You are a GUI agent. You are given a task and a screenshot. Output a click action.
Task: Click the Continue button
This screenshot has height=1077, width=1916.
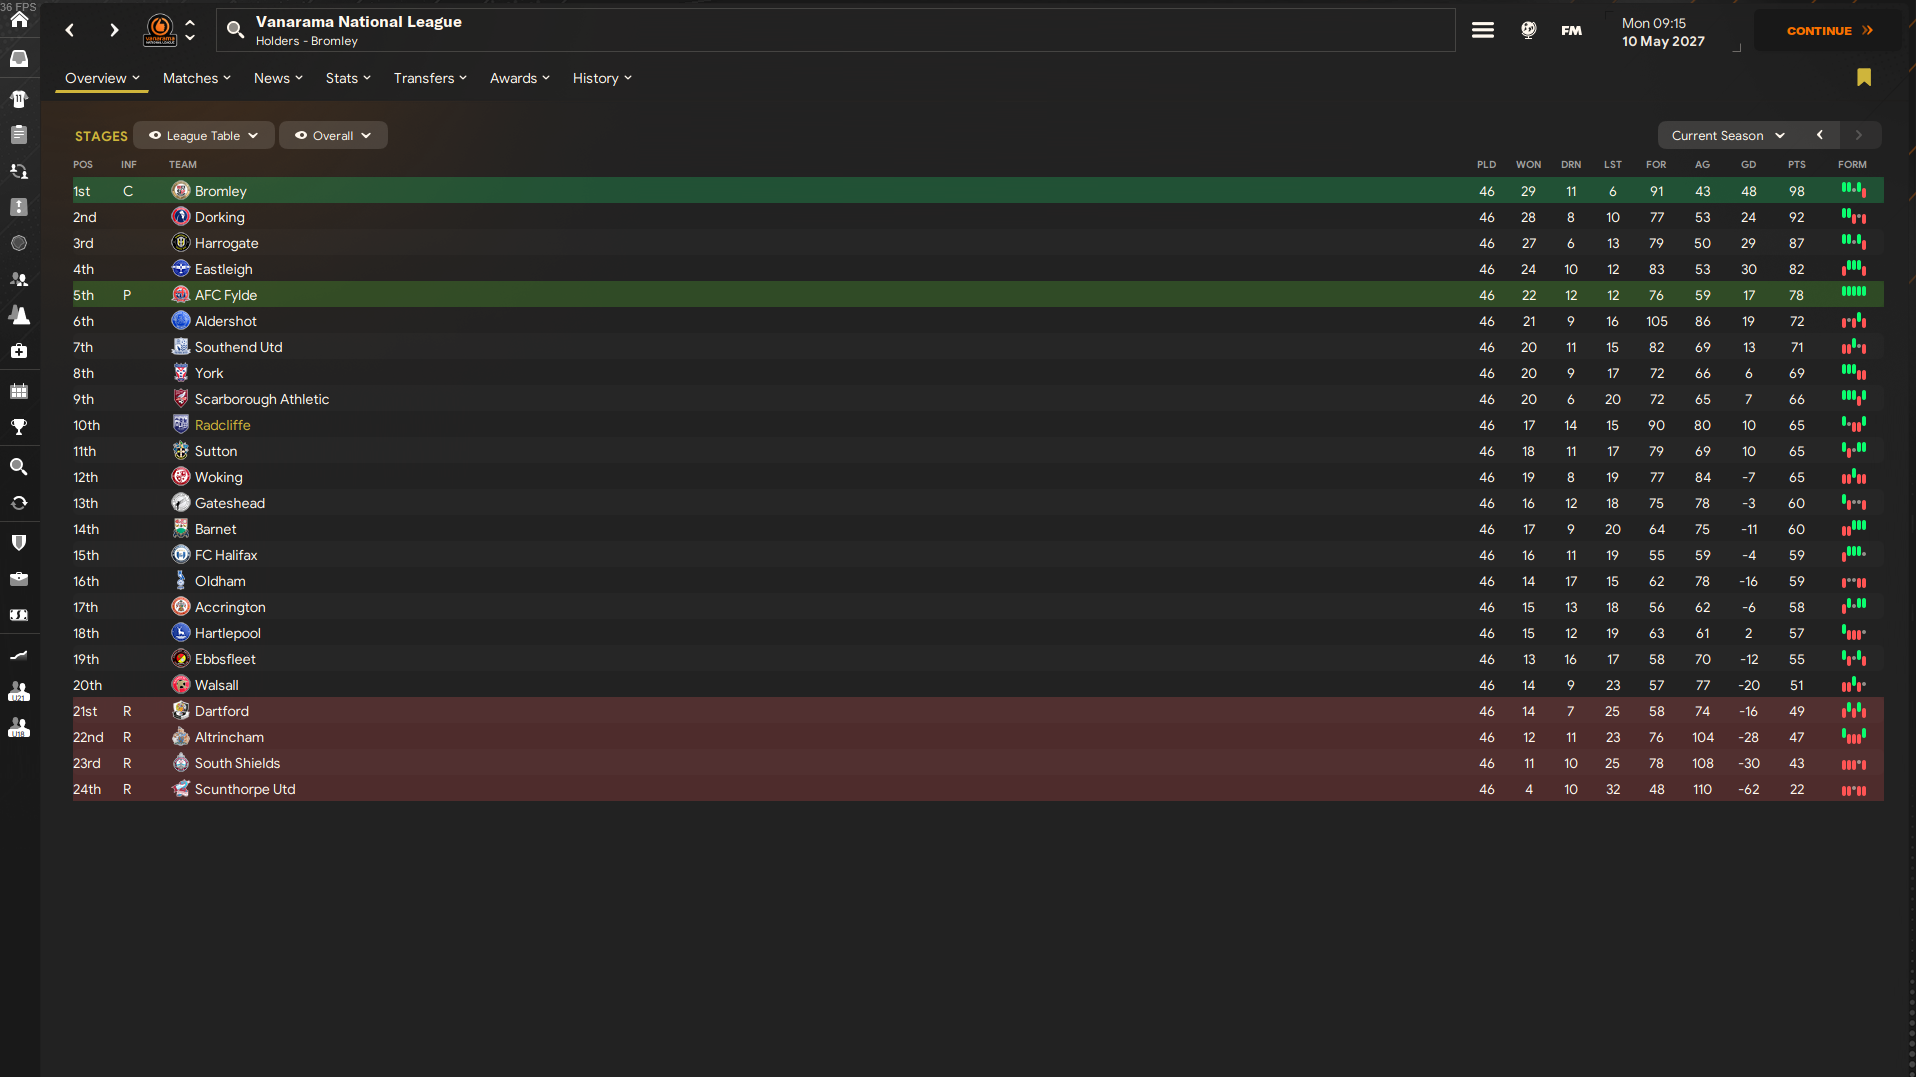tap(1830, 31)
